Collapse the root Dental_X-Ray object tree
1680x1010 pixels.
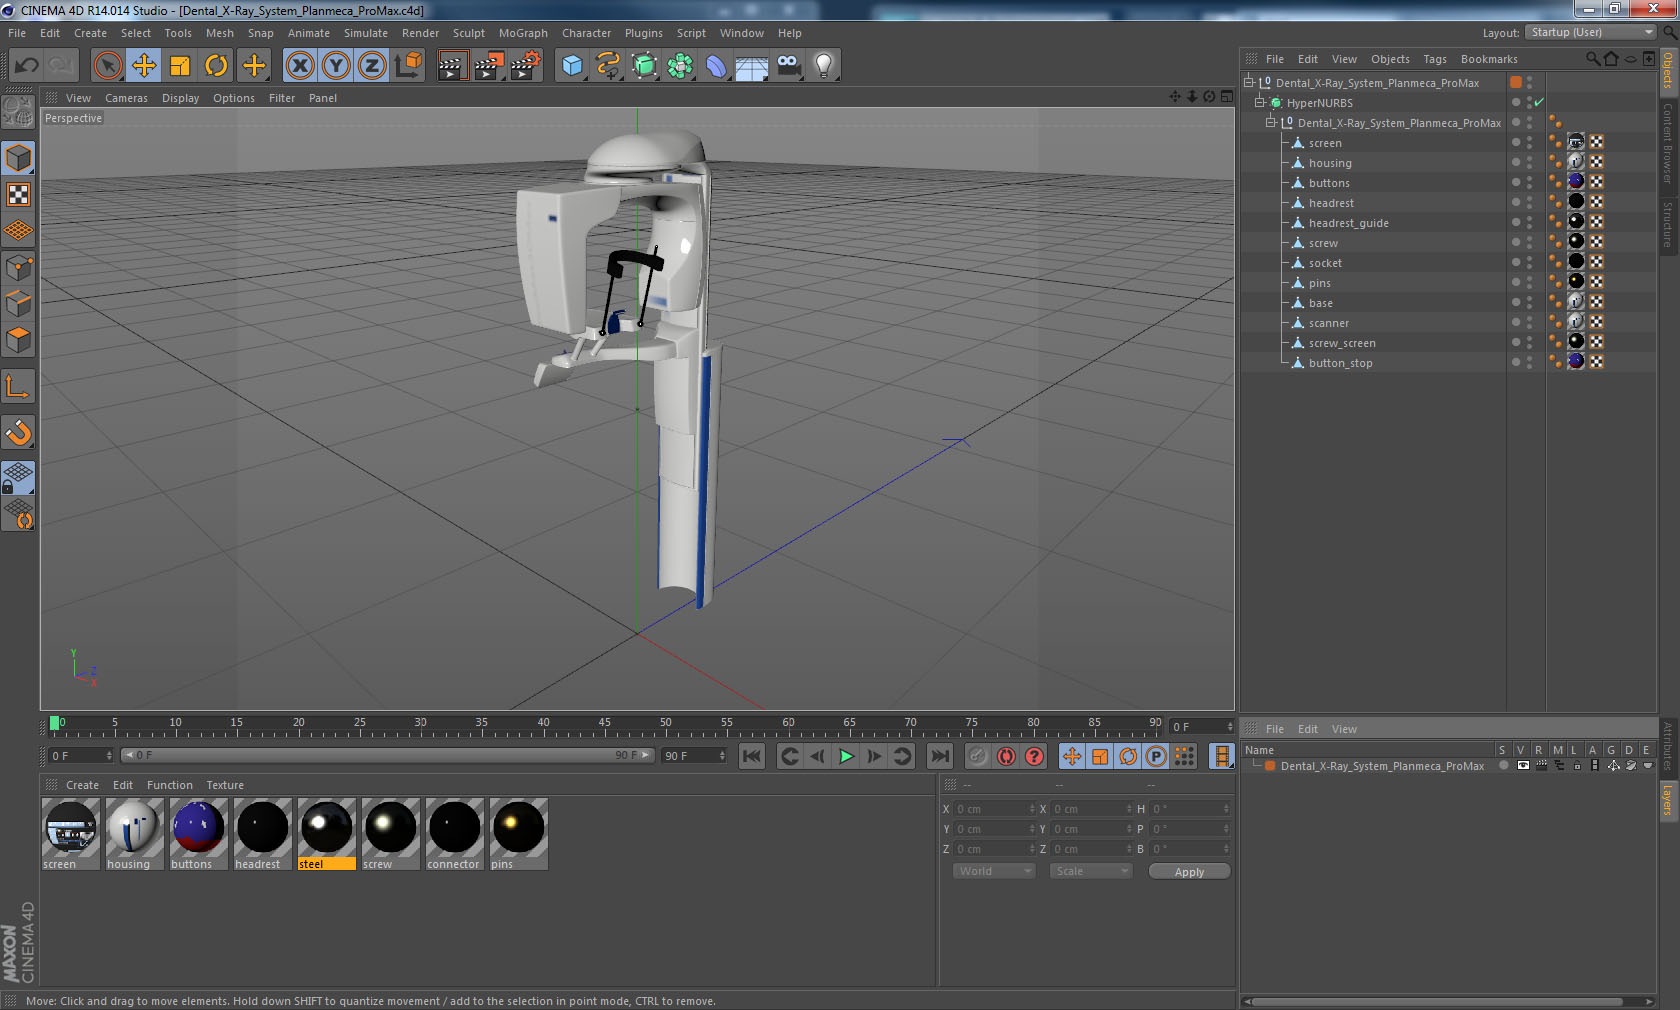tap(1249, 83)
